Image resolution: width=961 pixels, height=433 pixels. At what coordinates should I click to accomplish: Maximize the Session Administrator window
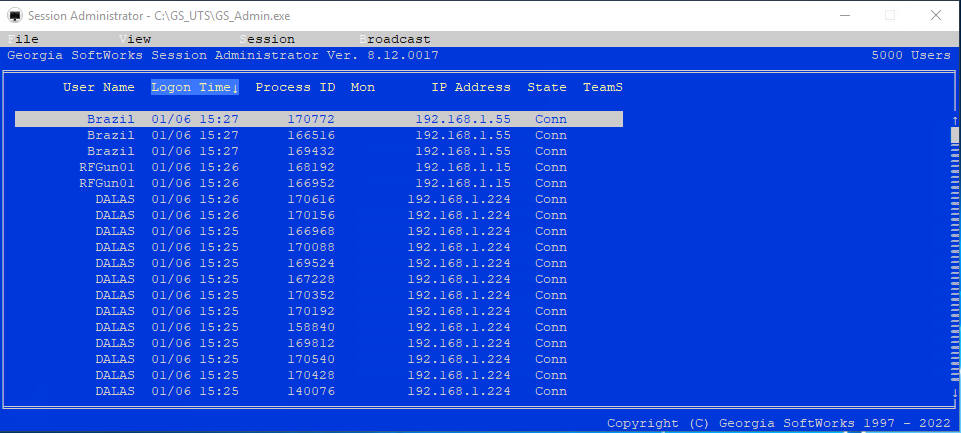click(x=890, y=15)
